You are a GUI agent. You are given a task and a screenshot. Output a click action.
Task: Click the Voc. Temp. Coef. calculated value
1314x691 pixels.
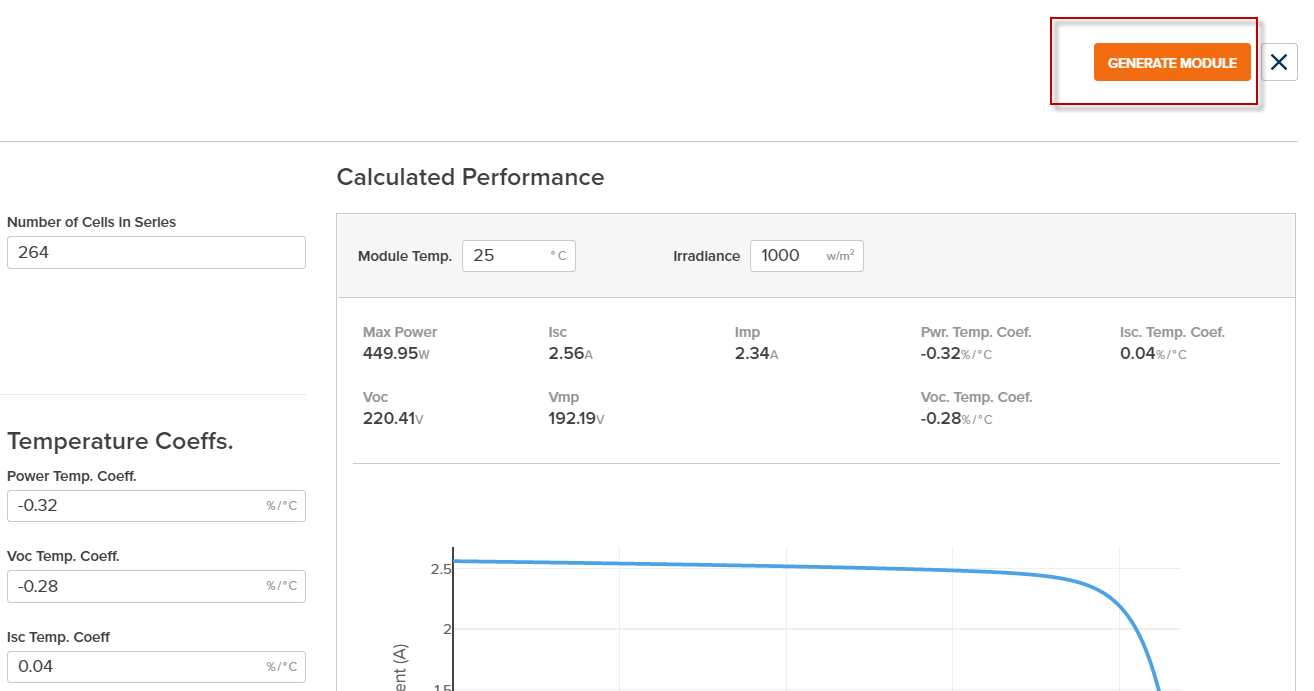[x=956, y=418]
